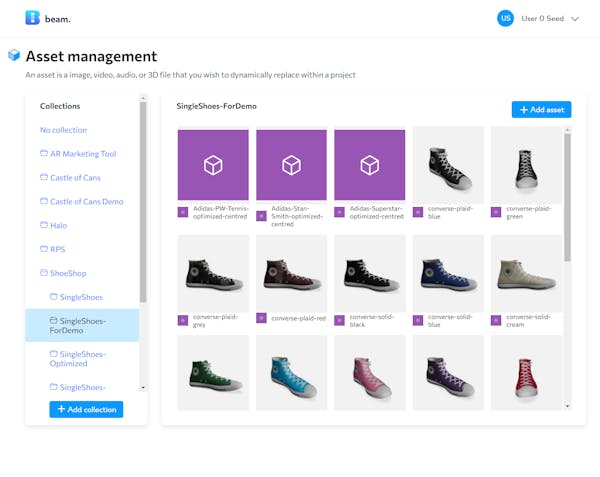Click the folder icon beside Castle of Cans Demo
This screenshot has height=477, width=600.
(44, 201)
